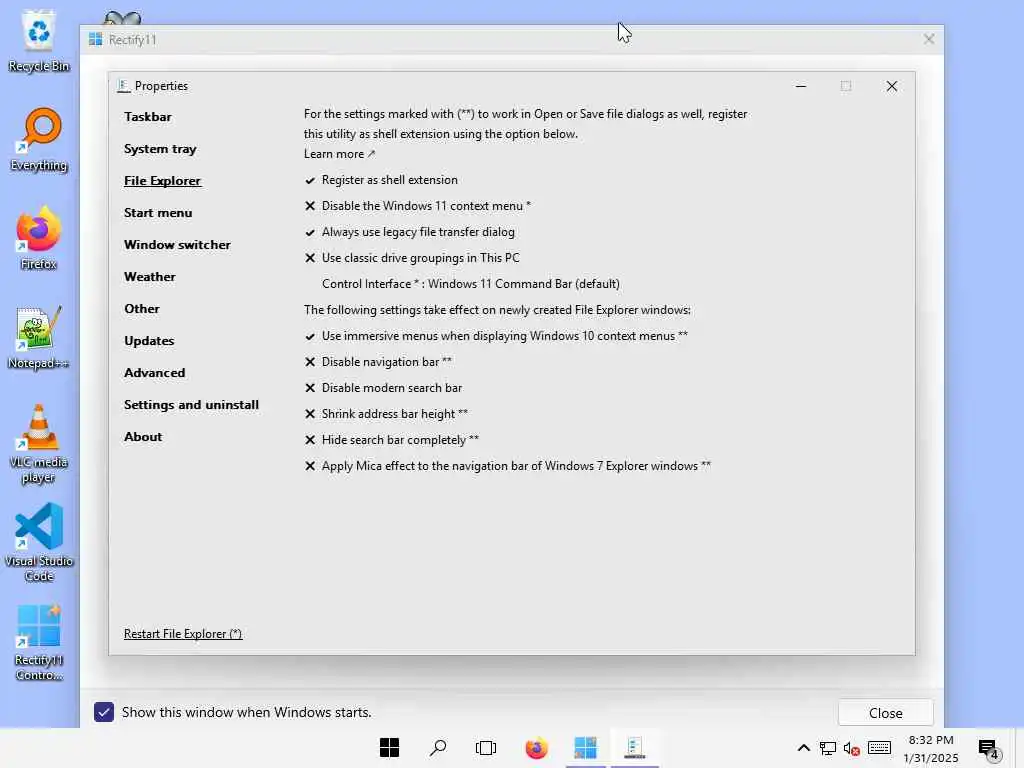The image size is (1024, 768).
Task: Click the Properties window title icon
Action: (123, 86)
